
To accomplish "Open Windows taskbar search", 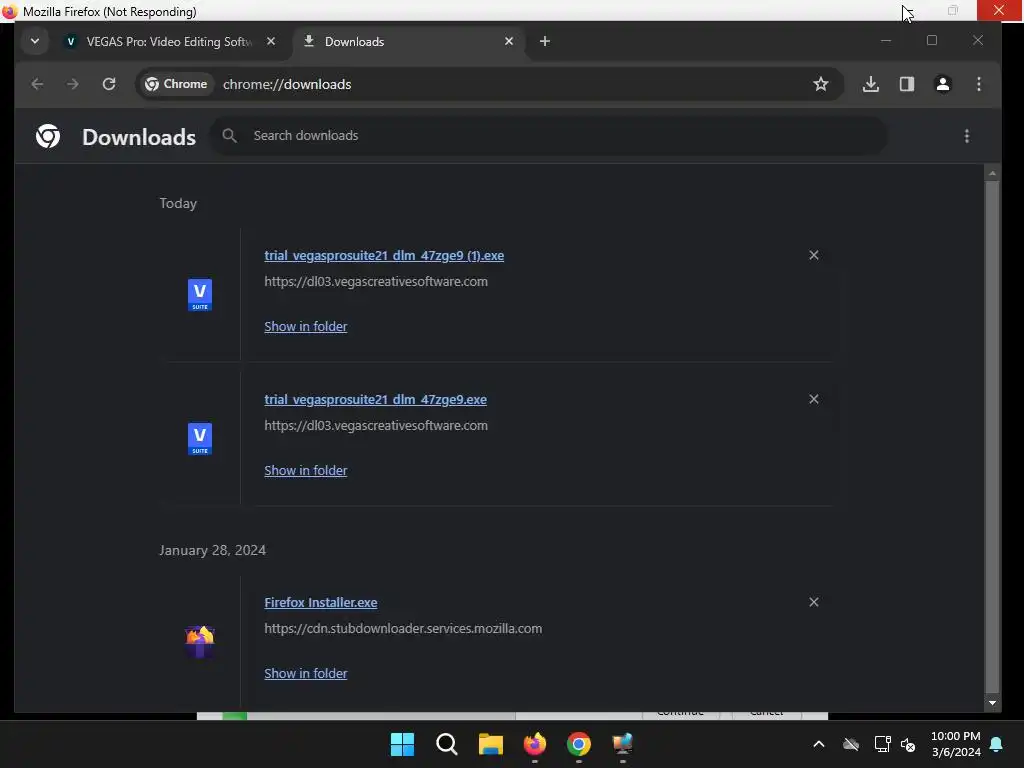I will pos(447,744).
